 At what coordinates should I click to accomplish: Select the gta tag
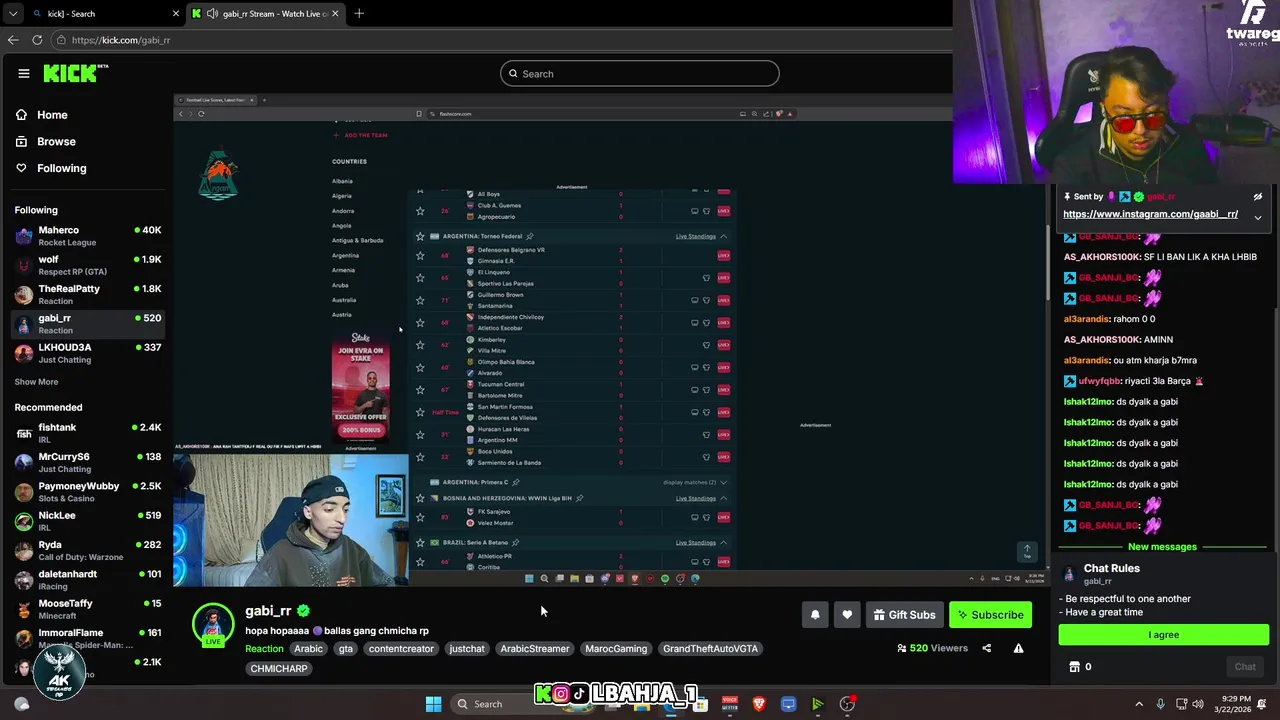point(345,649)
